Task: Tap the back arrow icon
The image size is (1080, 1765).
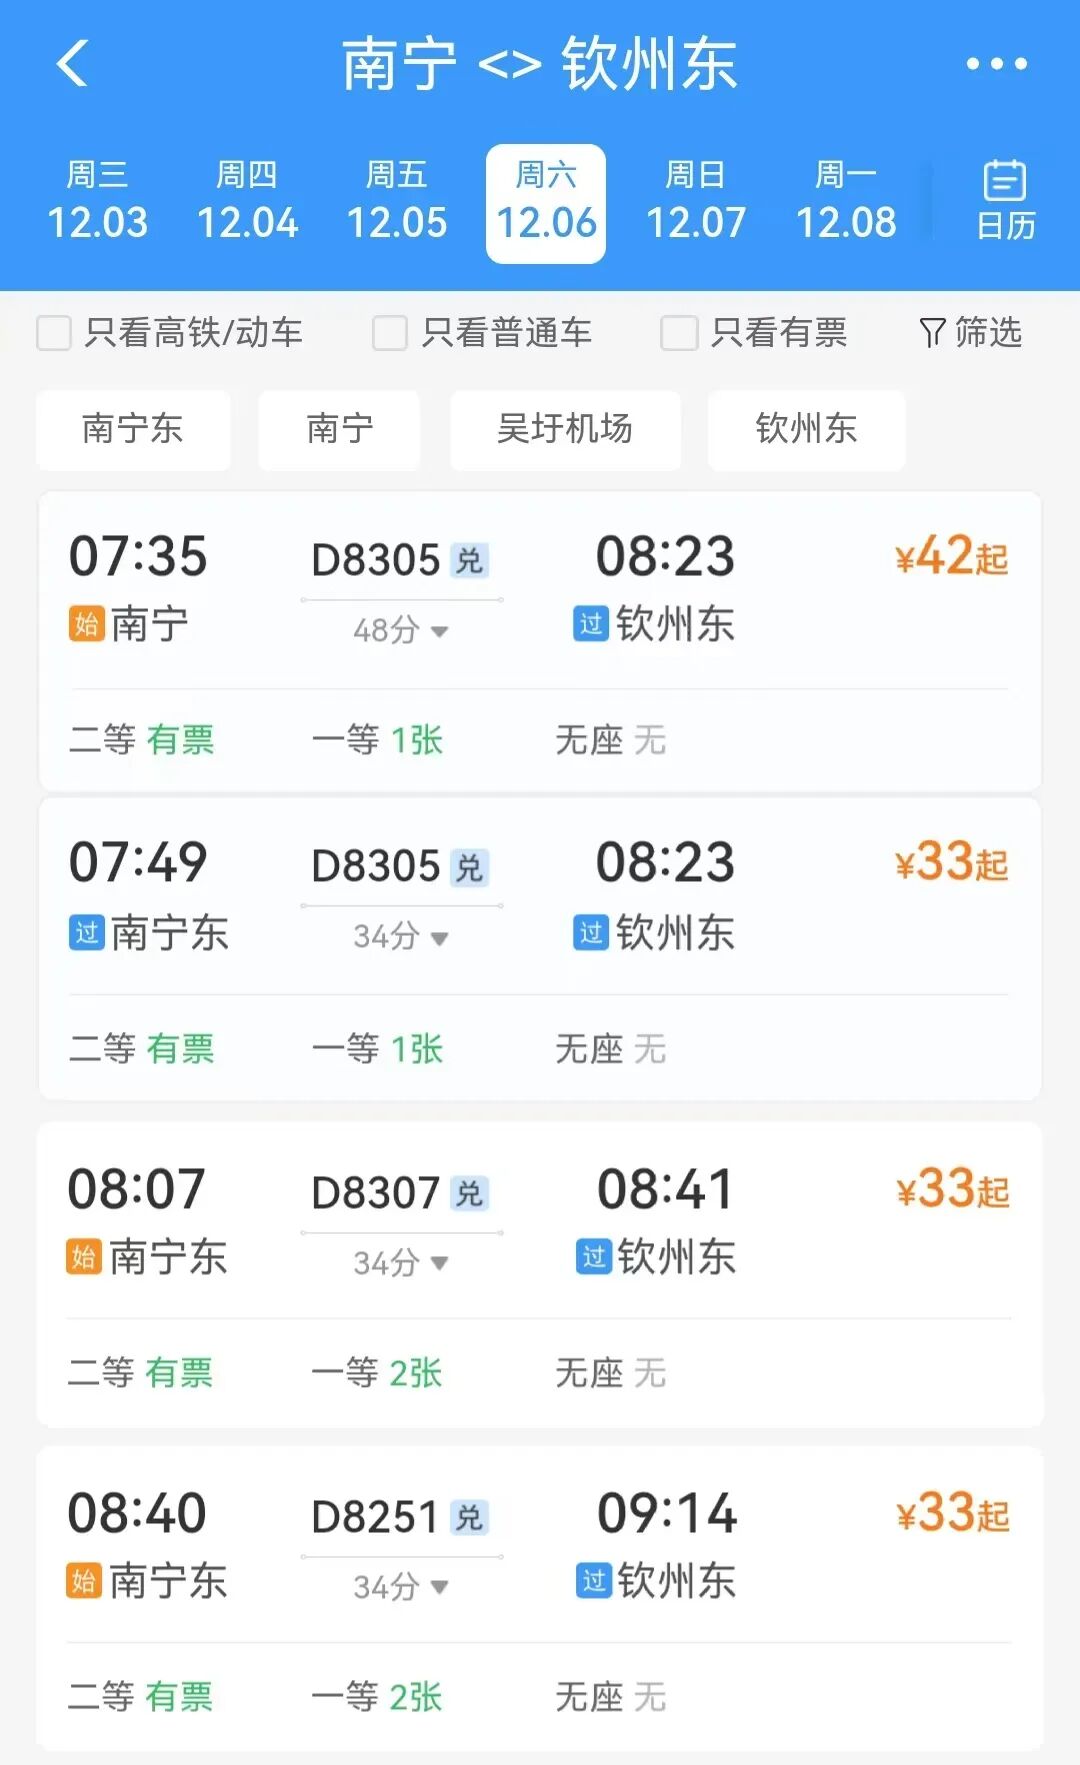Action: [x=73, y=64]
